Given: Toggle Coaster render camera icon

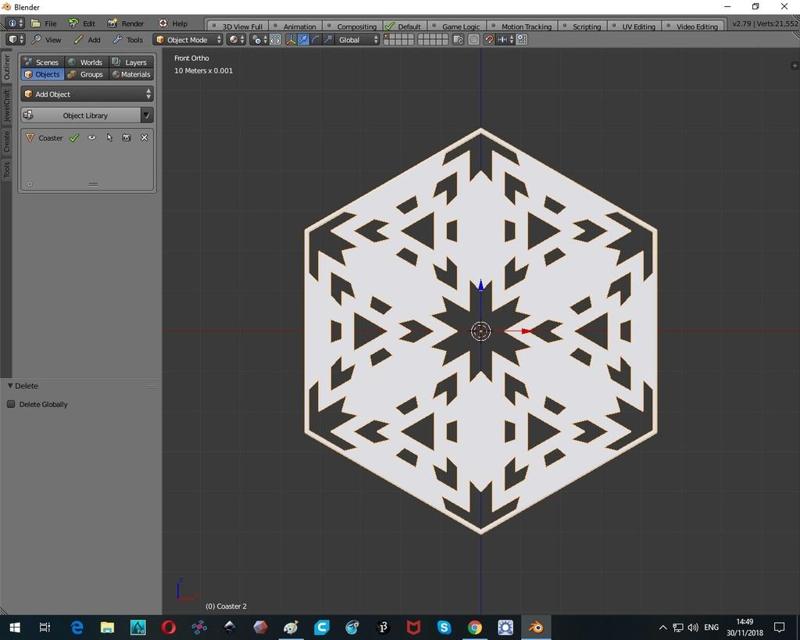Looking at the screenshot, I should pos(127,138).
